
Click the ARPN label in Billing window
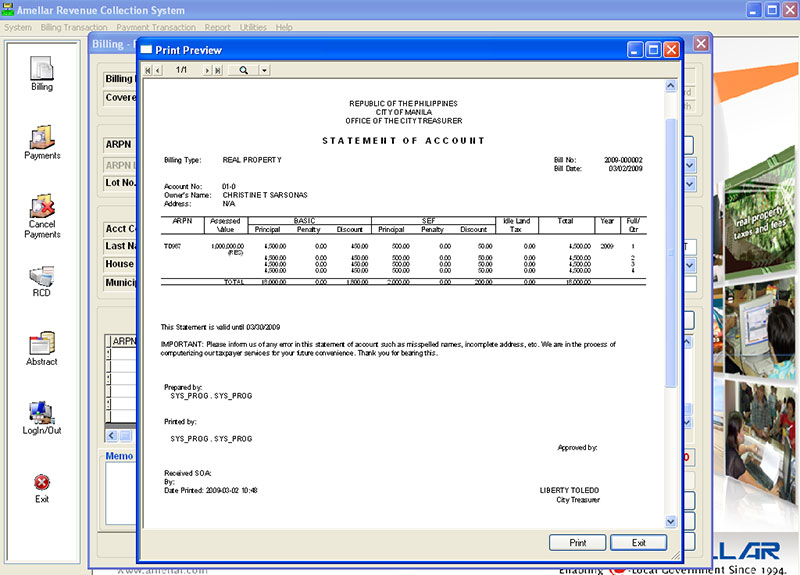click(x=118, y=144)
